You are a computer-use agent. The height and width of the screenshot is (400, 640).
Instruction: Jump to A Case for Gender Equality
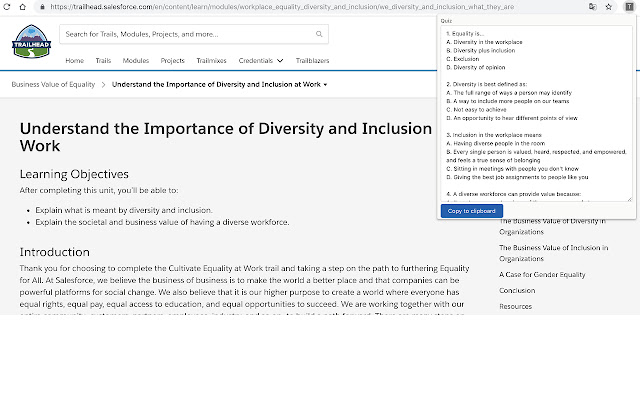(x=542, y=274)
